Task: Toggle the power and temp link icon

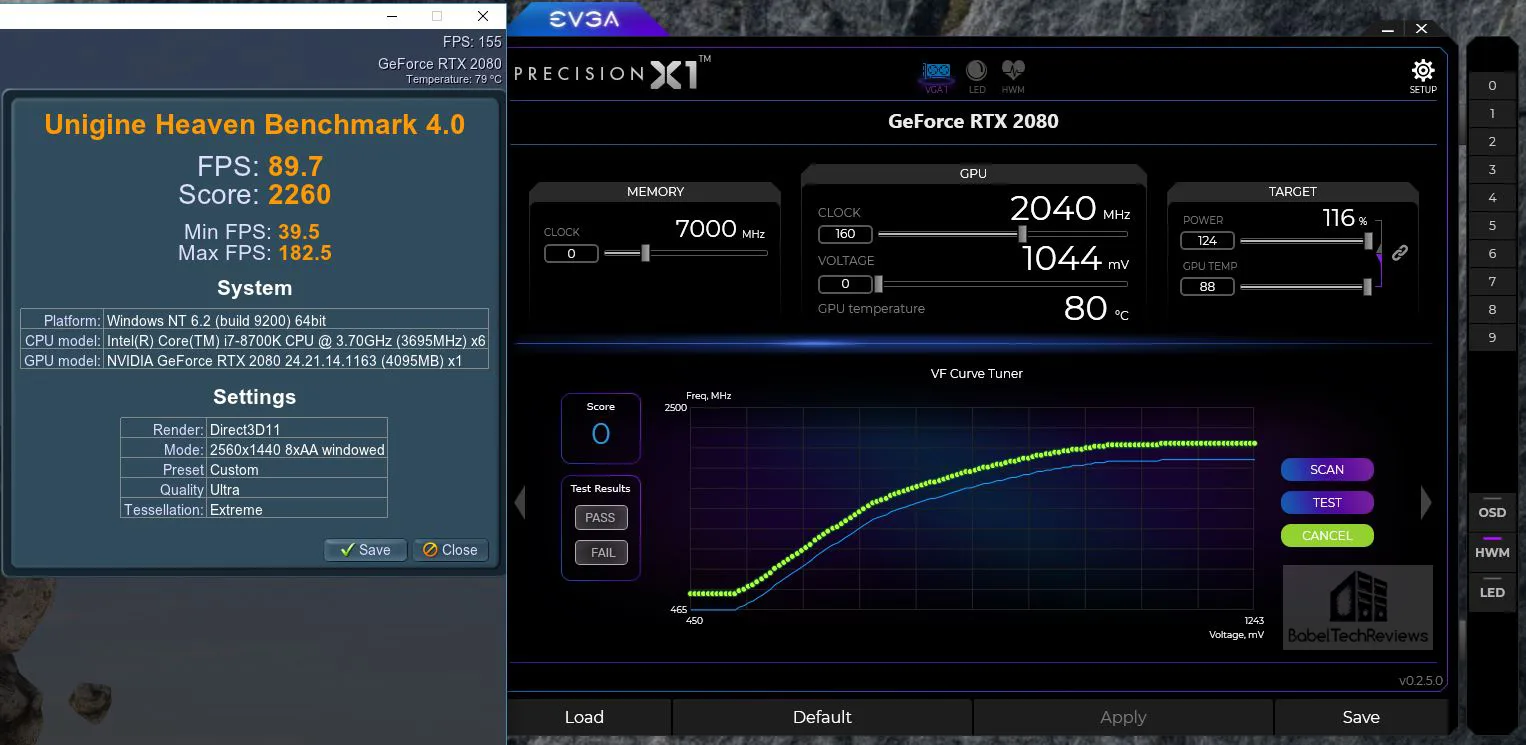Action: coord(1400,253)
